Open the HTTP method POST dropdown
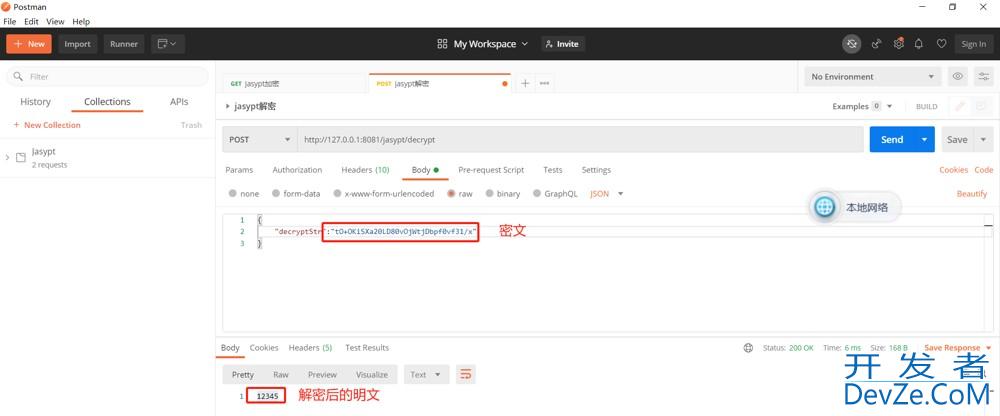 (x=259, y=139)
